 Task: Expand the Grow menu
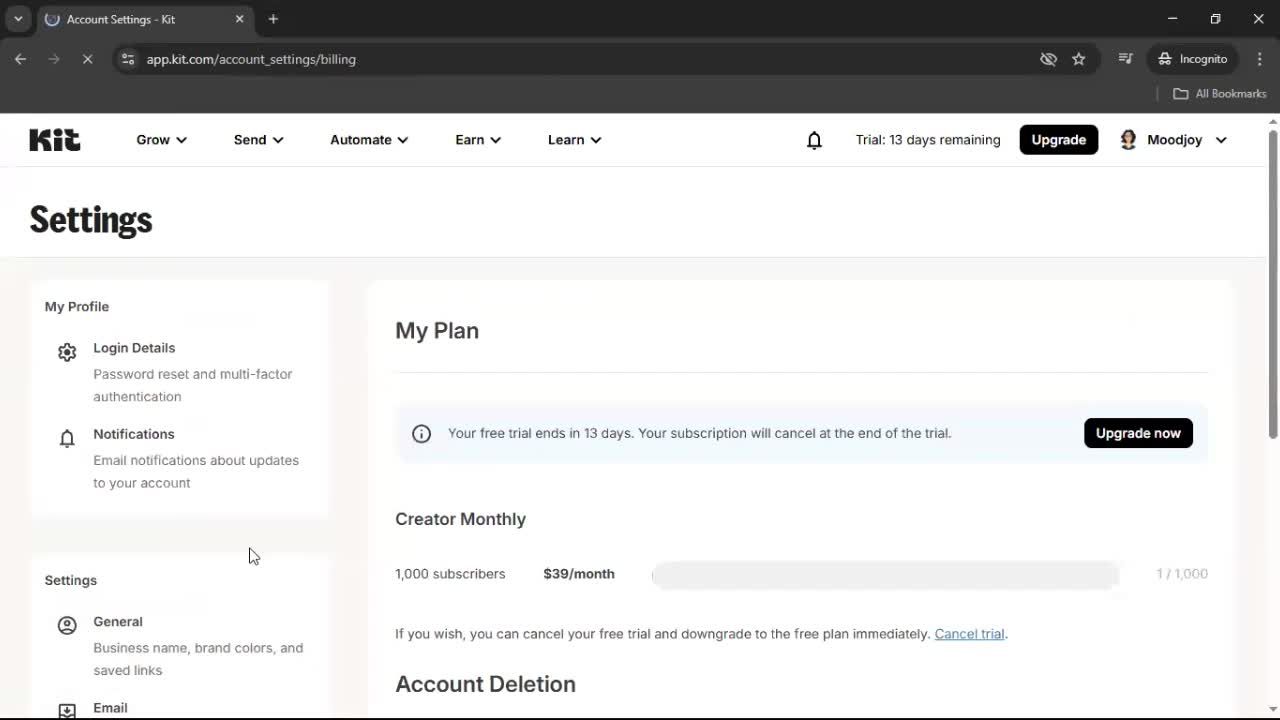pos(161,140)
